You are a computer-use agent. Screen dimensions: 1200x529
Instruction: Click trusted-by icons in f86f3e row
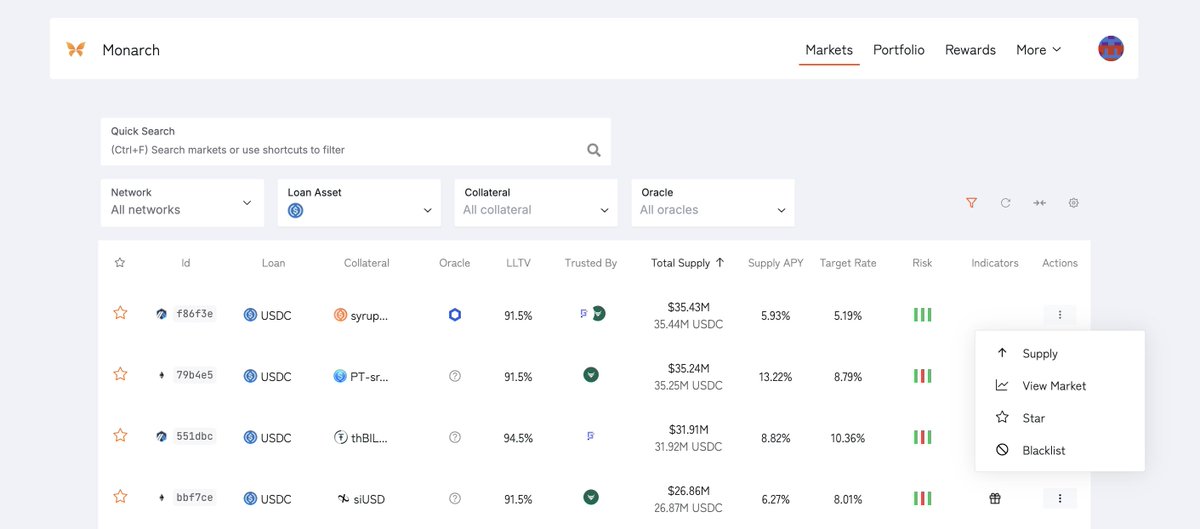tap(592, 313)
